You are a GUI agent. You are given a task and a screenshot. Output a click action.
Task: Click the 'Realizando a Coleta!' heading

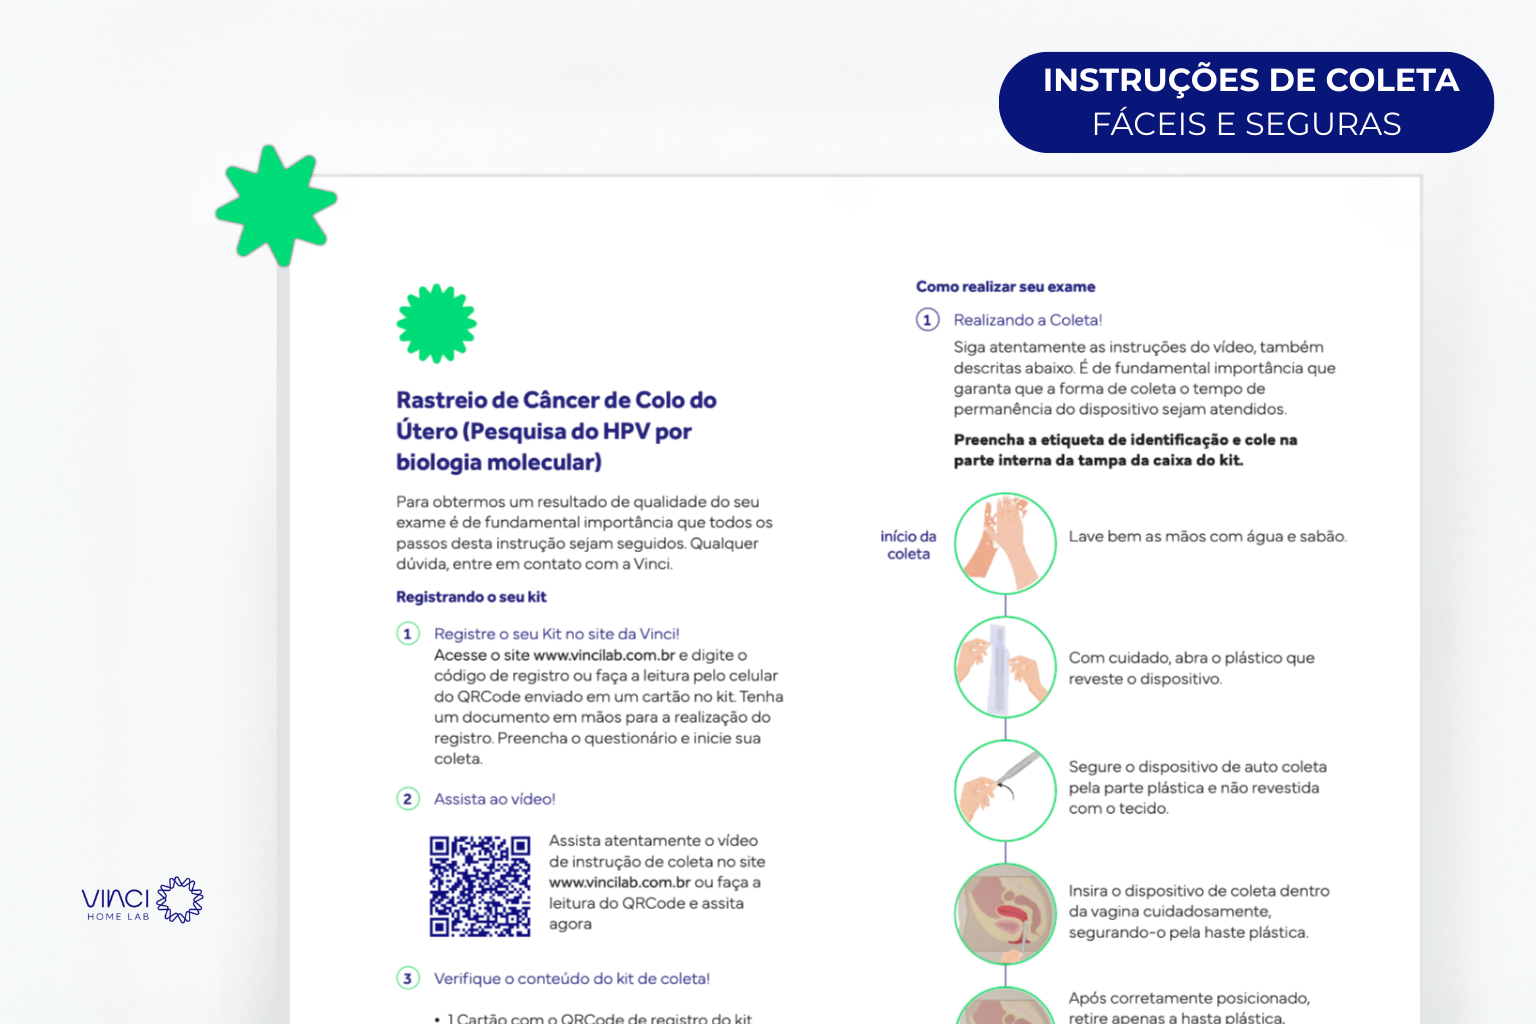[x=1028, y=320]
